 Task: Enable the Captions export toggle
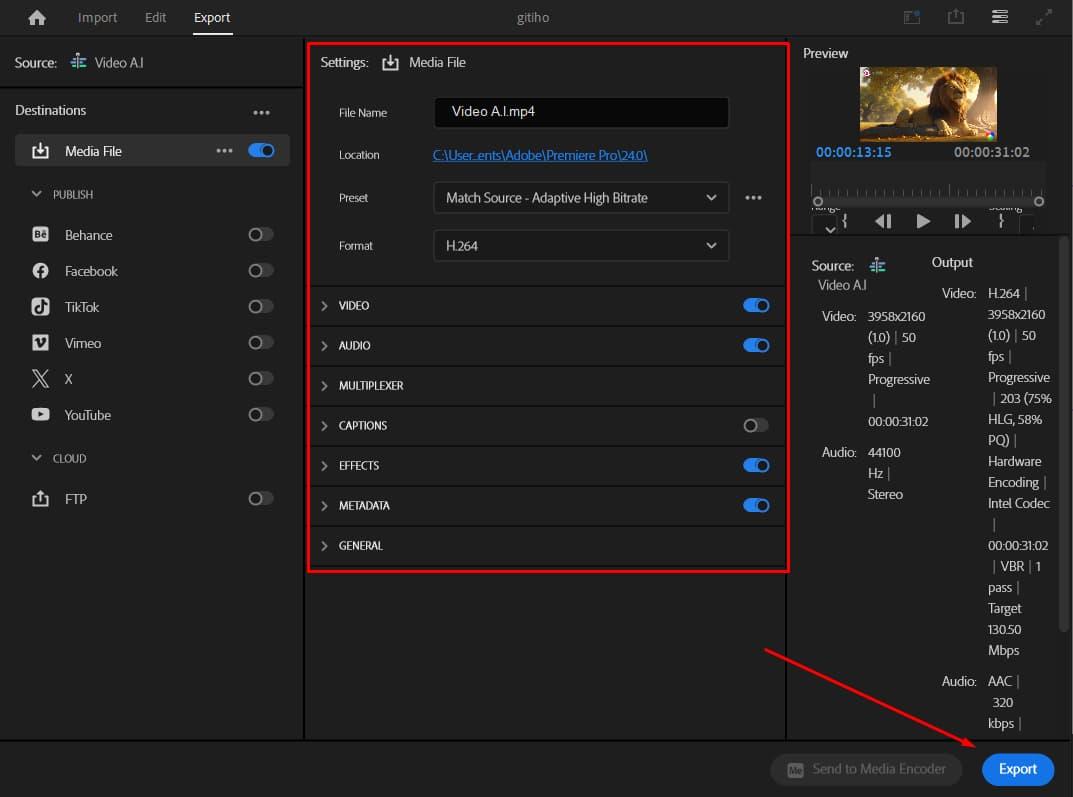click(x=755, y=425)
